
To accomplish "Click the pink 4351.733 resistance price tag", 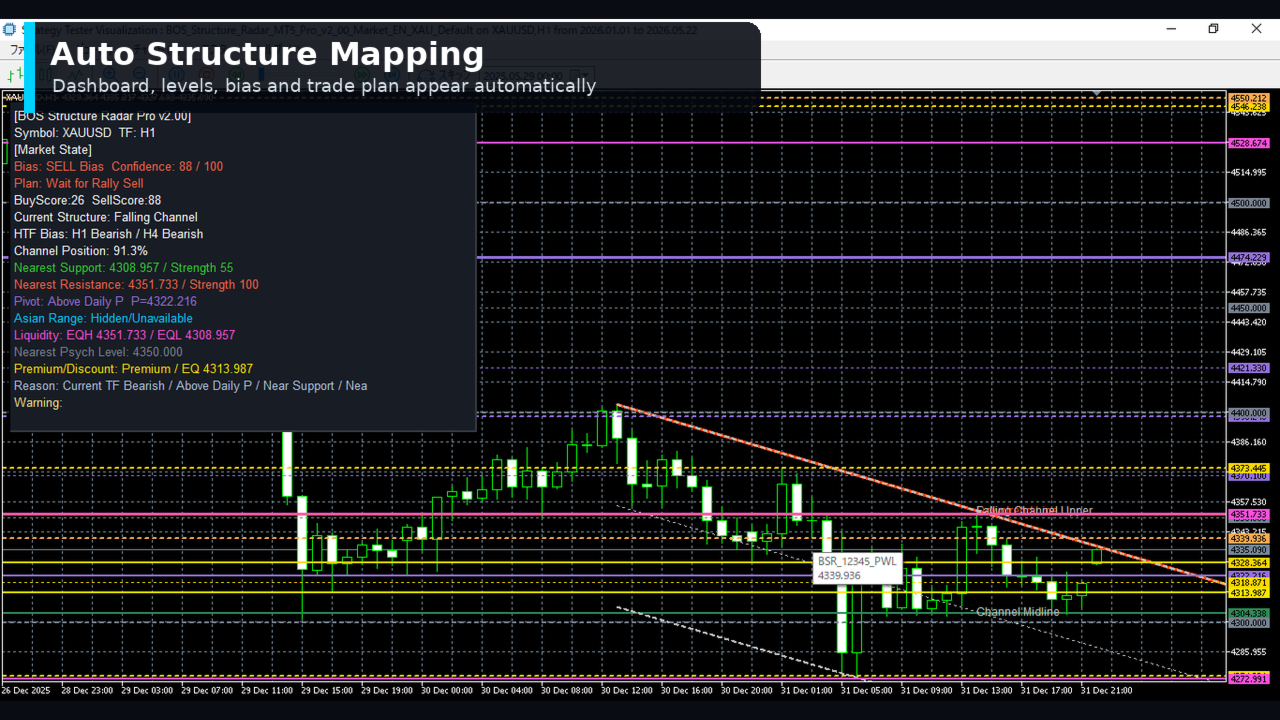I will (1249, 515).
